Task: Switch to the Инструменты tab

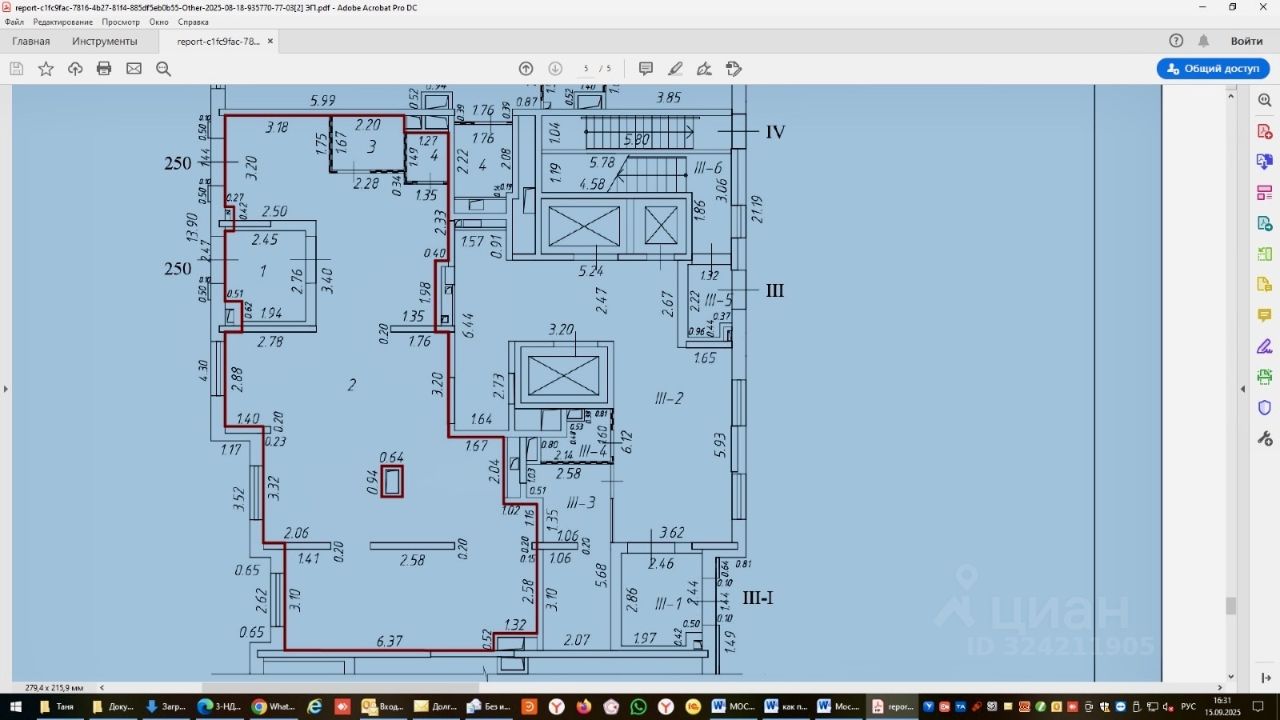Action: (104, 41)
